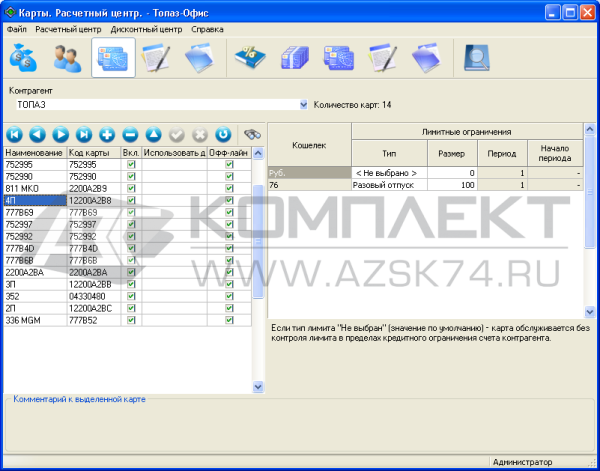Open the Дисконтный центр menu
The height and width of the screenshot is (471, 600).
coord(146,29)
